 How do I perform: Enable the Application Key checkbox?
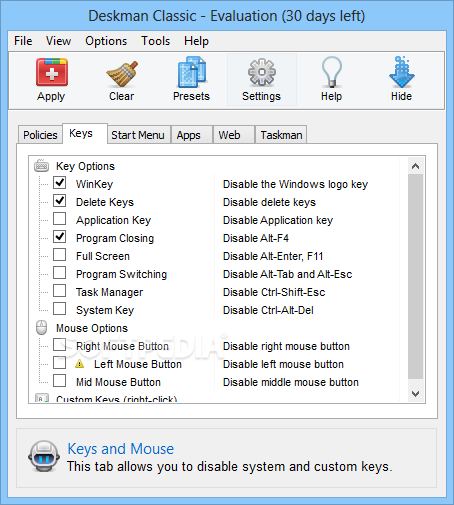60,219
